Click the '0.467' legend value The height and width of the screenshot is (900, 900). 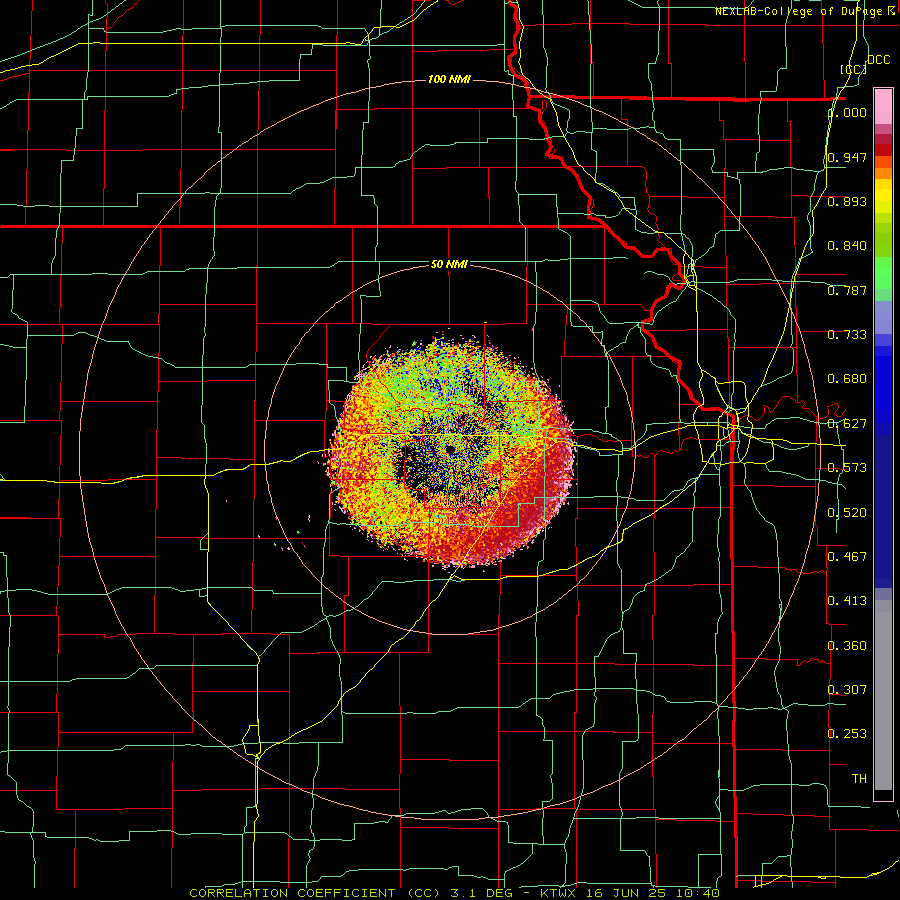tap(847, 556)
